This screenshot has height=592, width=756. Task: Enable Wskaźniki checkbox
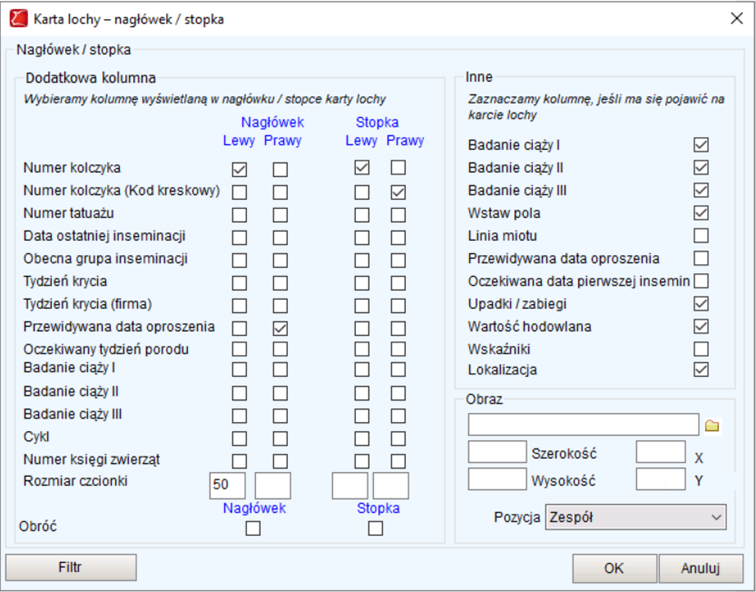701,349
